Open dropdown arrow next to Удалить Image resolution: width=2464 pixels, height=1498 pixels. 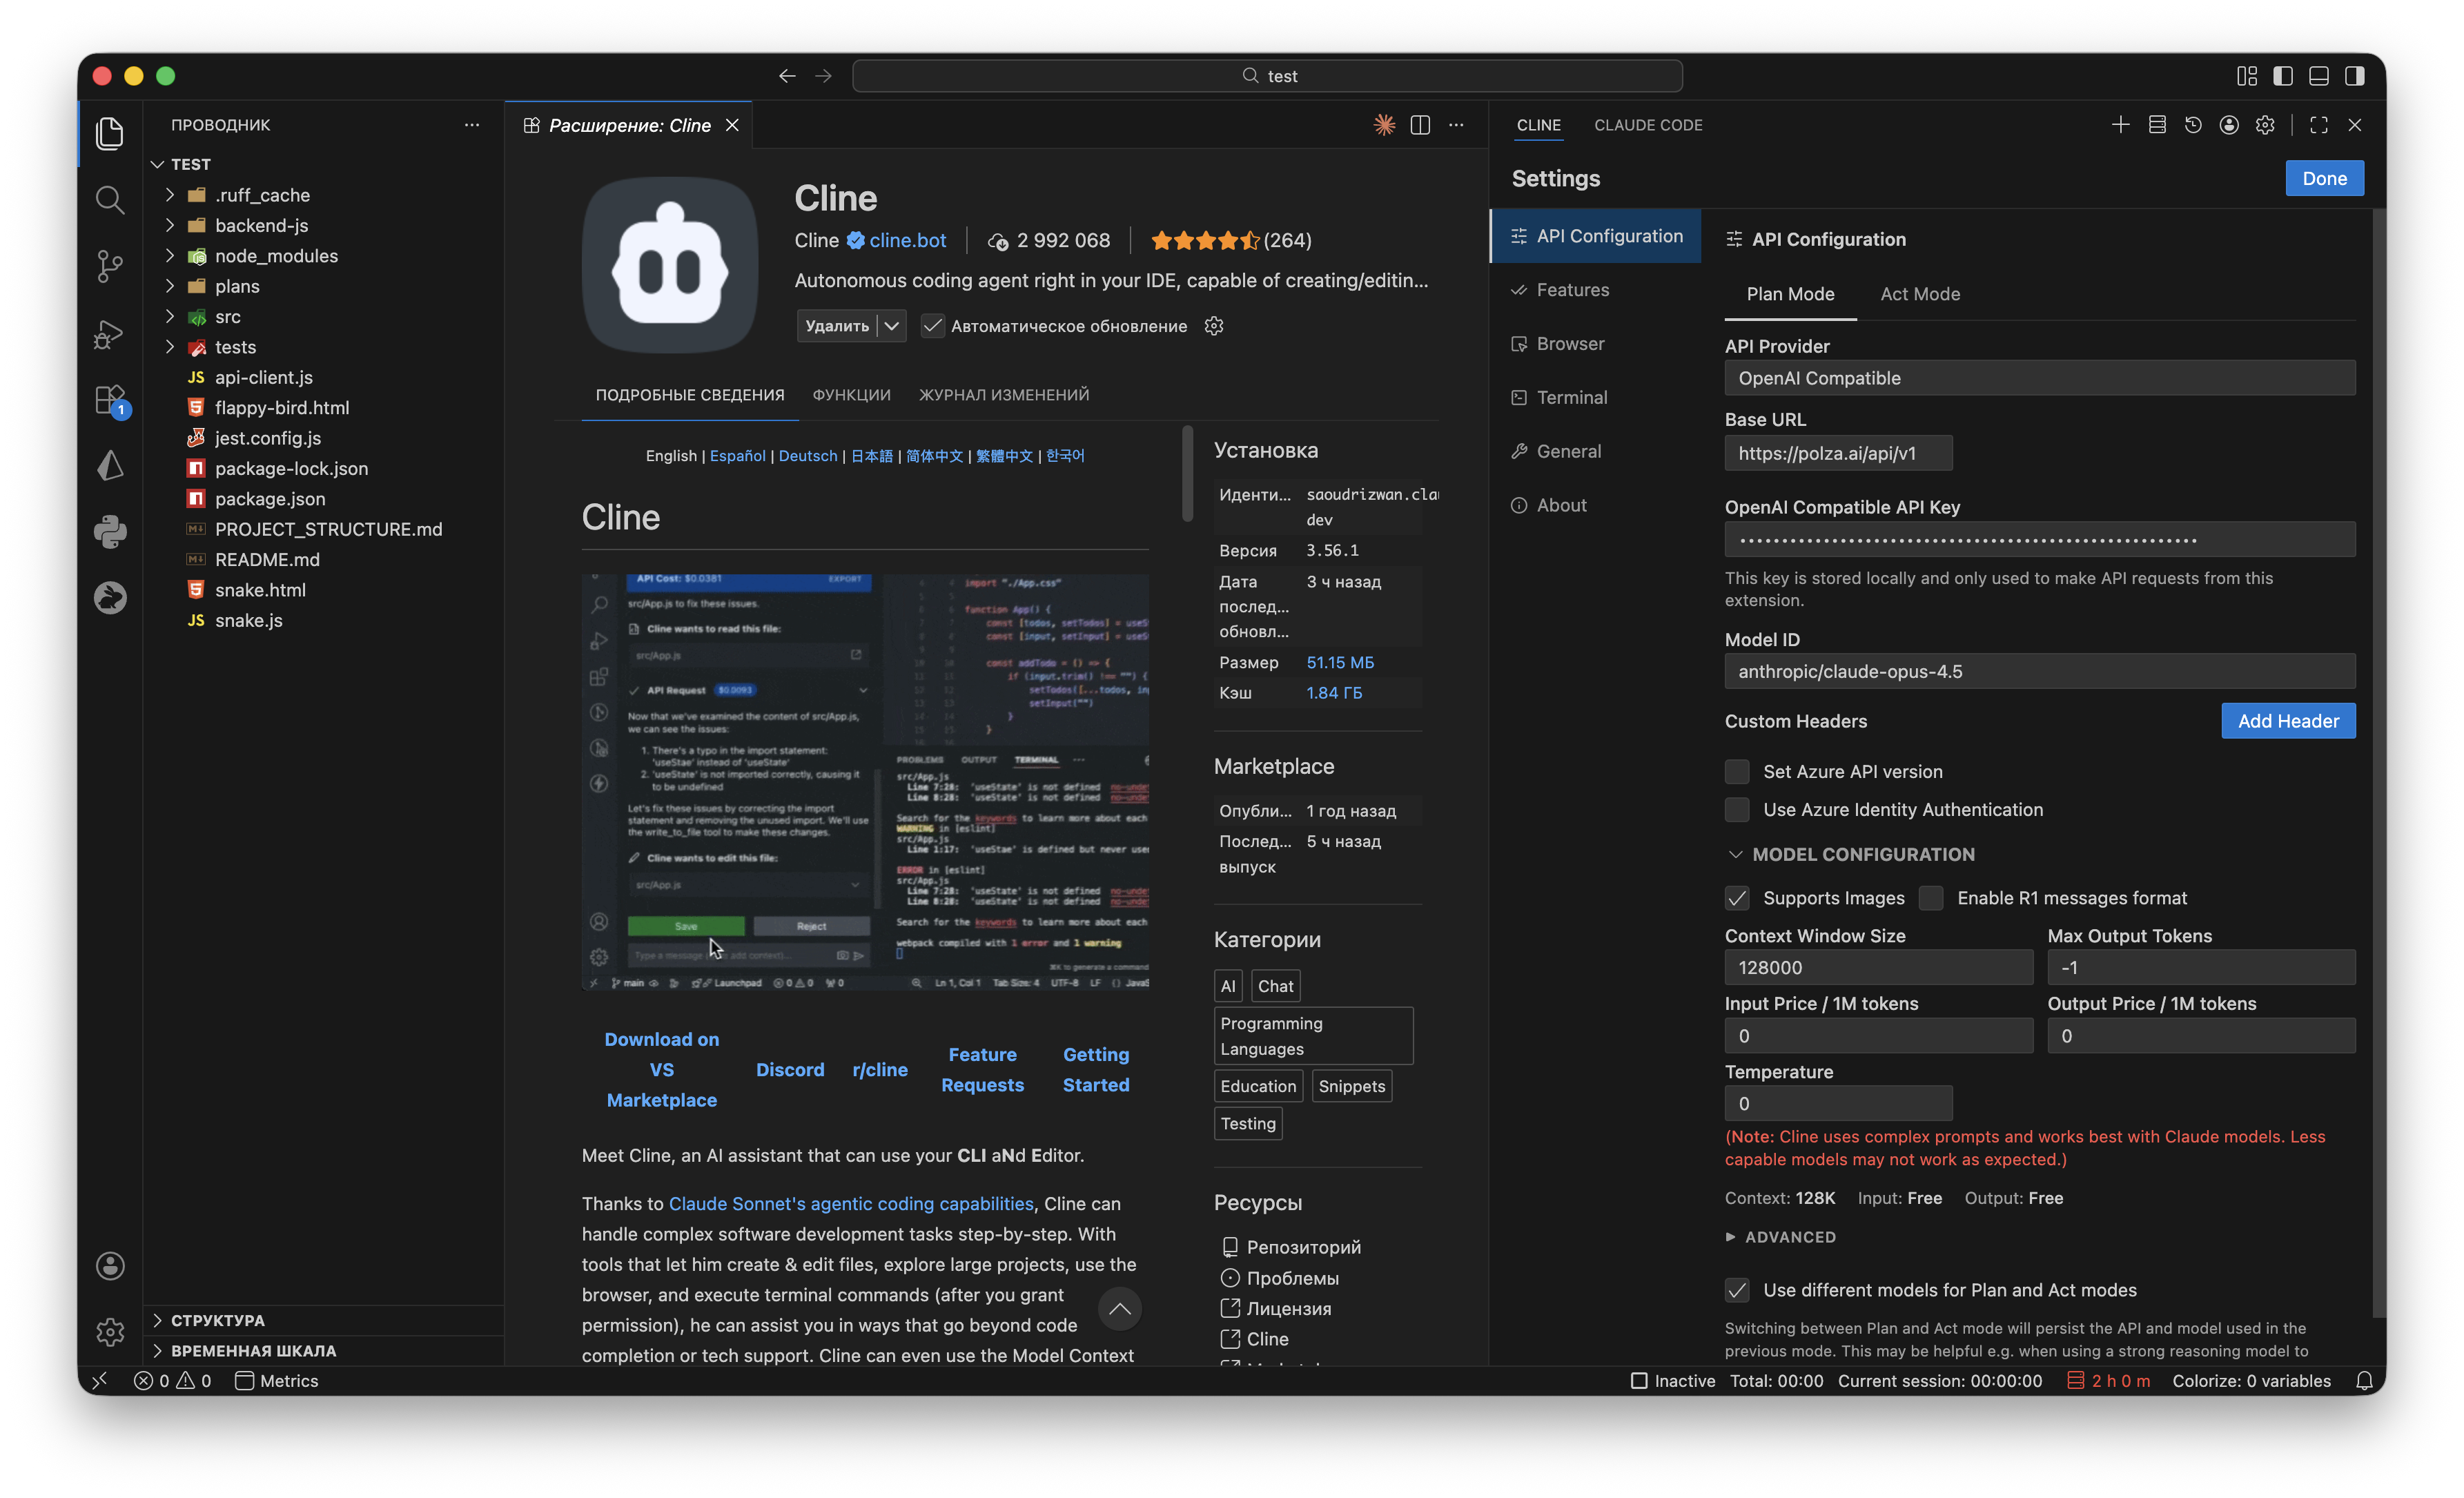[x=892, y=326]
